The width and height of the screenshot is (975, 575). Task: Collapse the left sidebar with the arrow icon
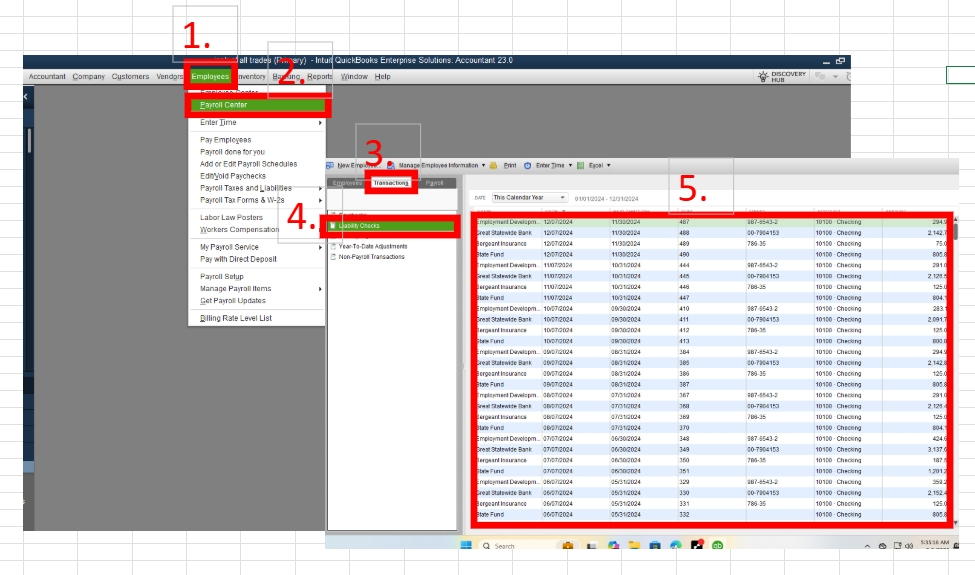(x=25, y=96)
